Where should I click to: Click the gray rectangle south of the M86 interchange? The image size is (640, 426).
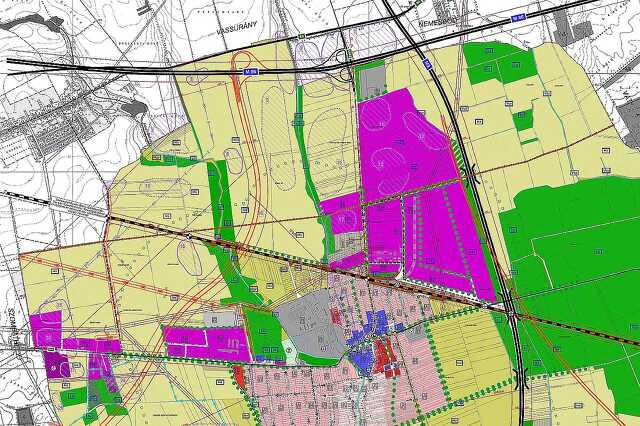click(372, 83)
